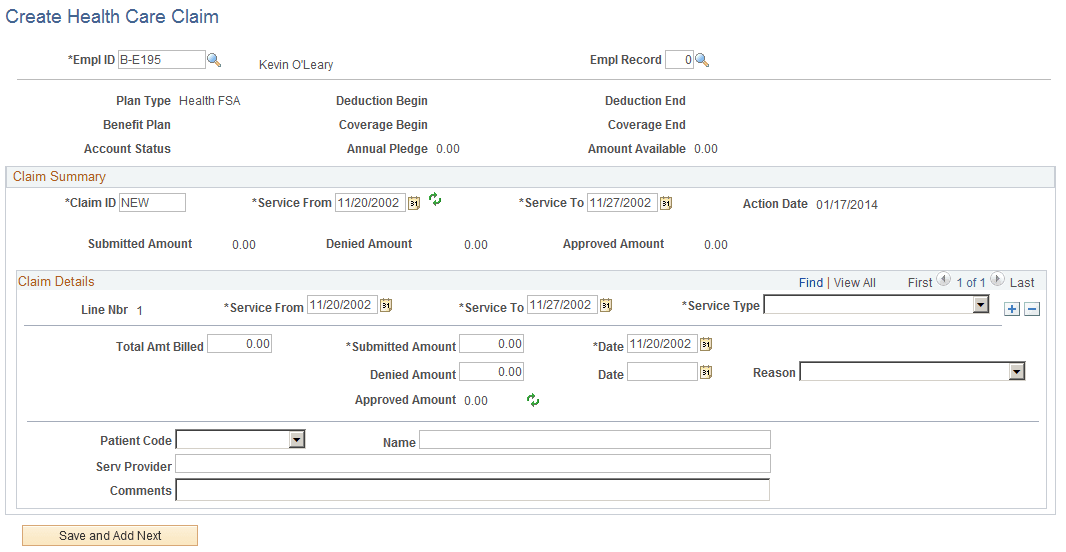Expand the Service Type dropdown
Image resolution: width=1066 pixels, height=552 pixels.
pyautogui.click(x=980, y=305)
